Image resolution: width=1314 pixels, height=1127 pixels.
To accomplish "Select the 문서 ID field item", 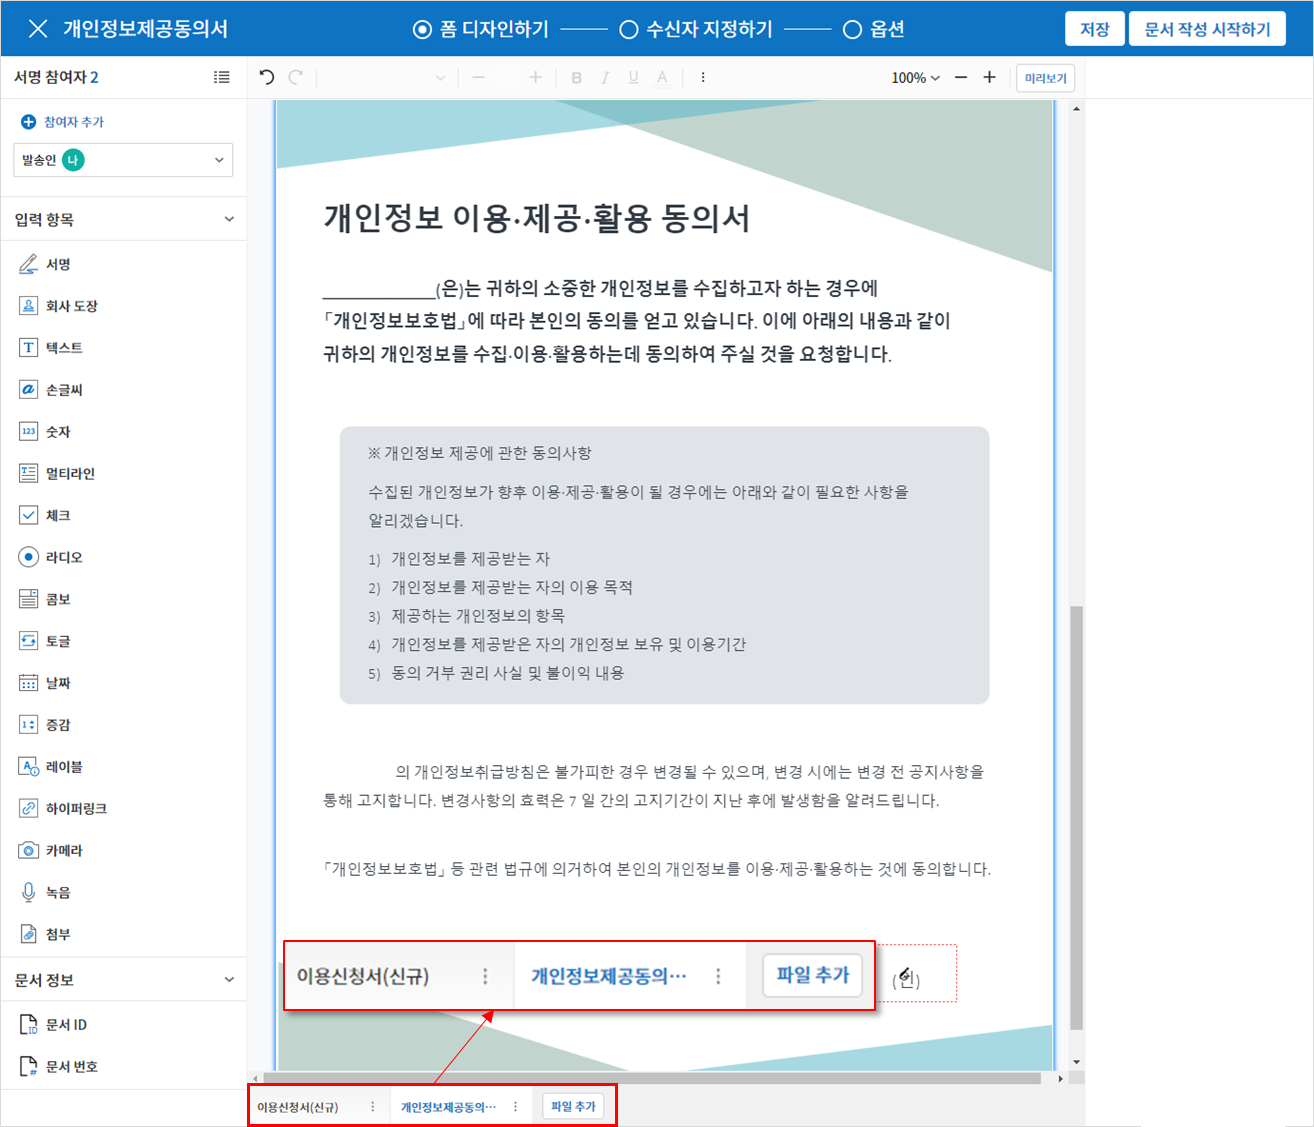I will point(53,1025).
